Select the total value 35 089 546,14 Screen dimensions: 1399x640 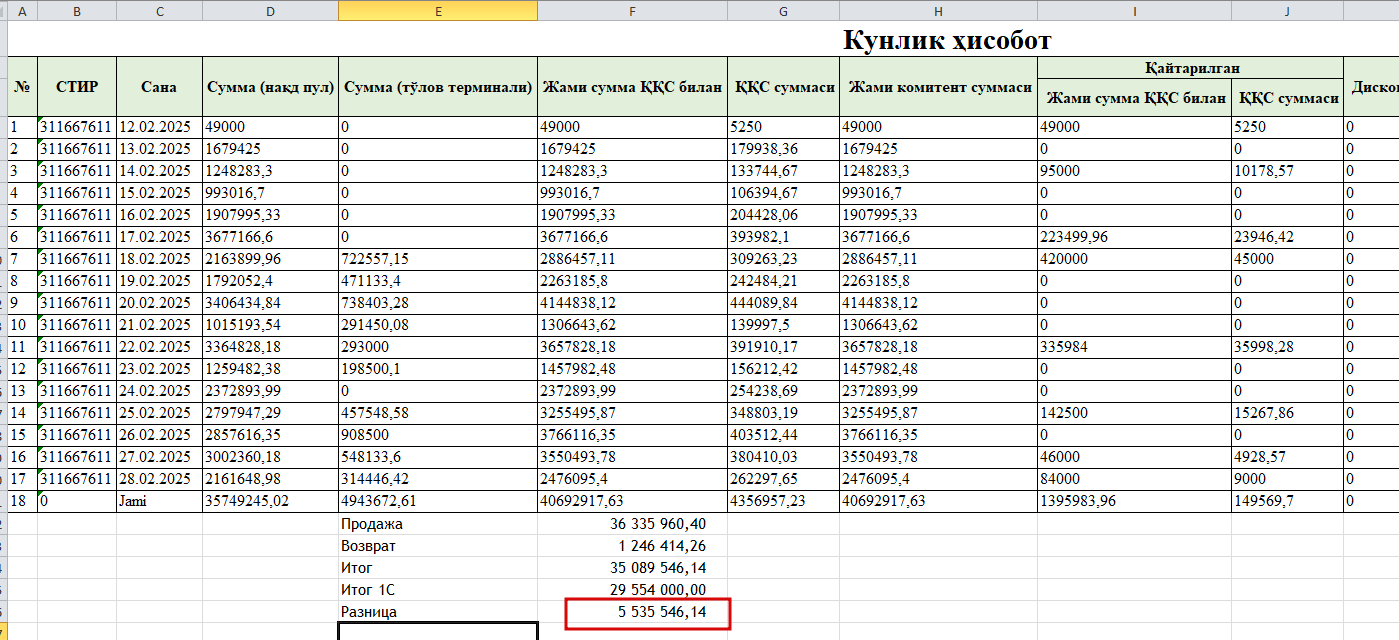[632, 568]
